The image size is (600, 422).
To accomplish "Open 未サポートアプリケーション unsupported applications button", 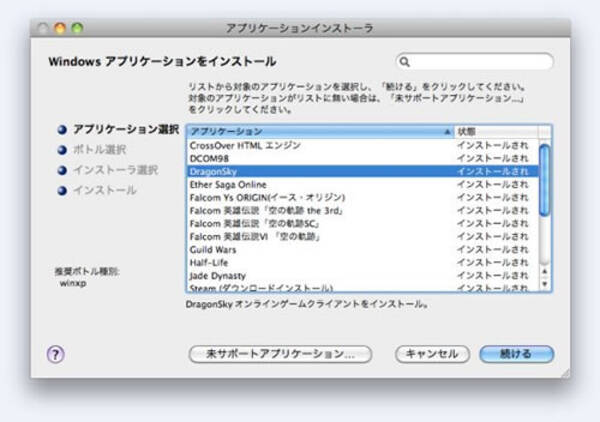I will click(280, 354).
